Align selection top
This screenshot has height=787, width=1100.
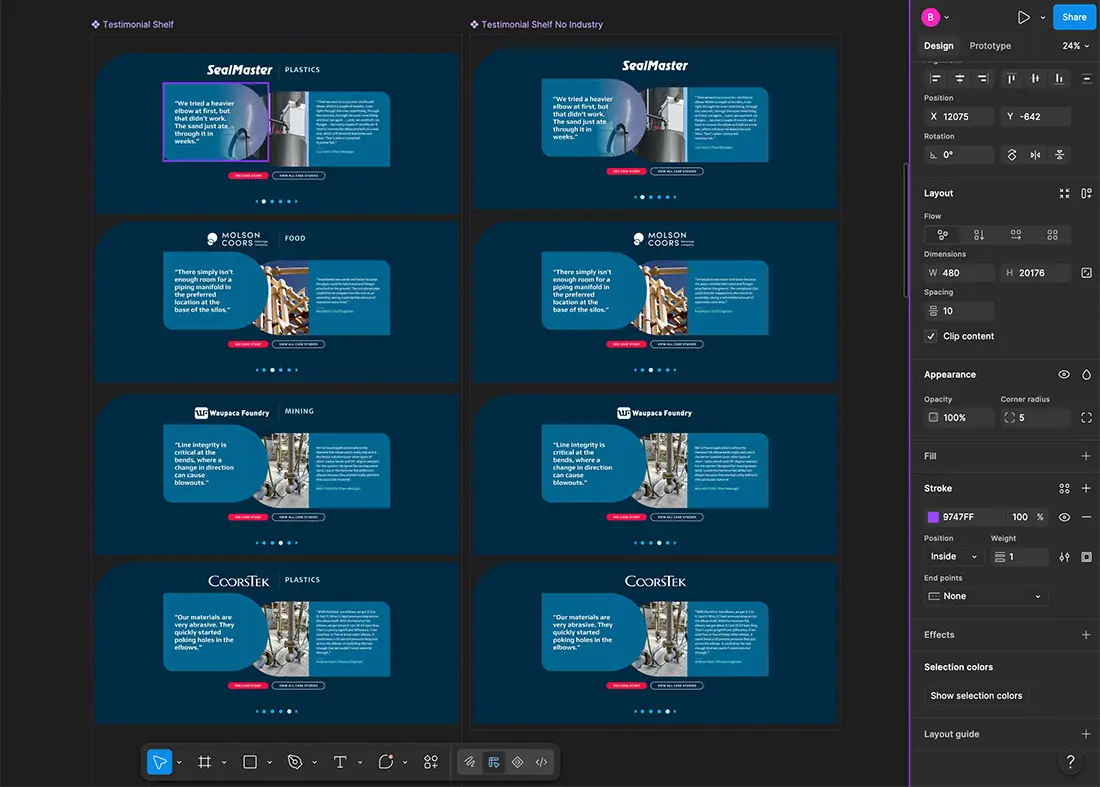coord(1011,79)
